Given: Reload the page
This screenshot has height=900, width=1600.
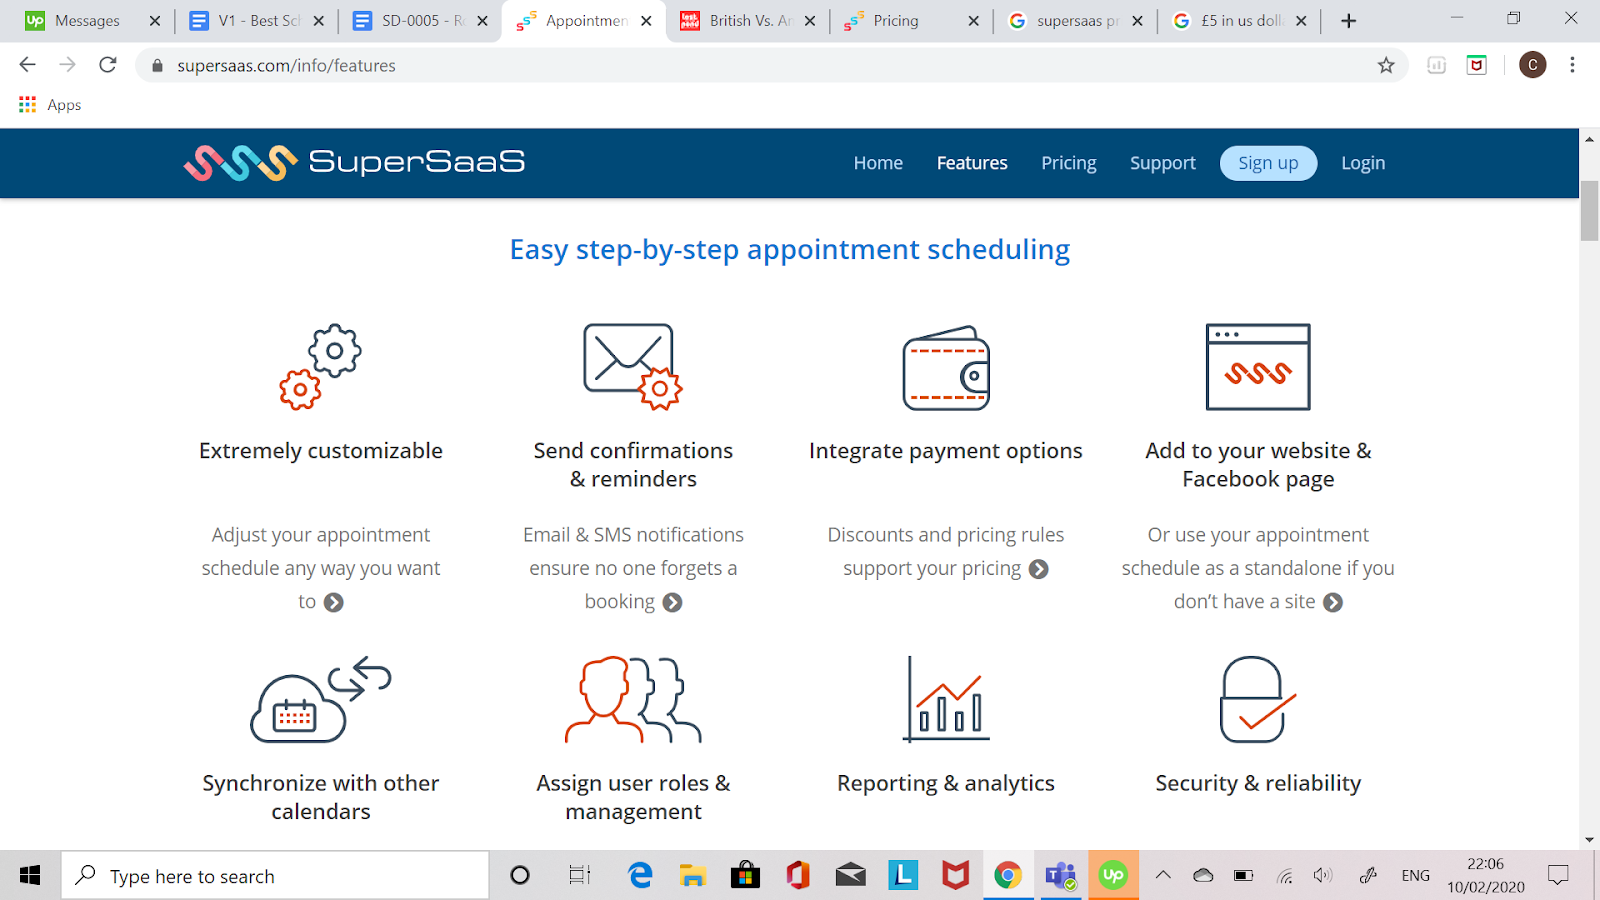Looking at the screenshot, I should click(108, 65).
